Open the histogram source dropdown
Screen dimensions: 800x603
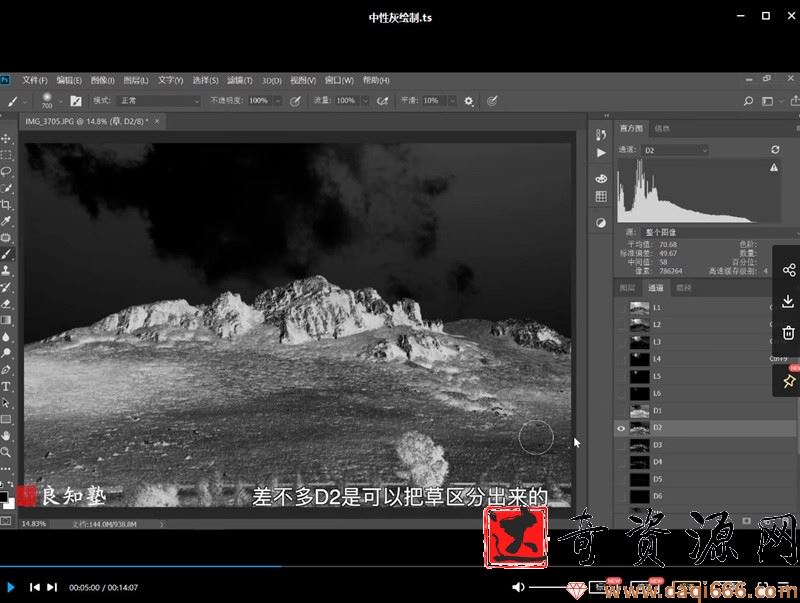[719, 232]
